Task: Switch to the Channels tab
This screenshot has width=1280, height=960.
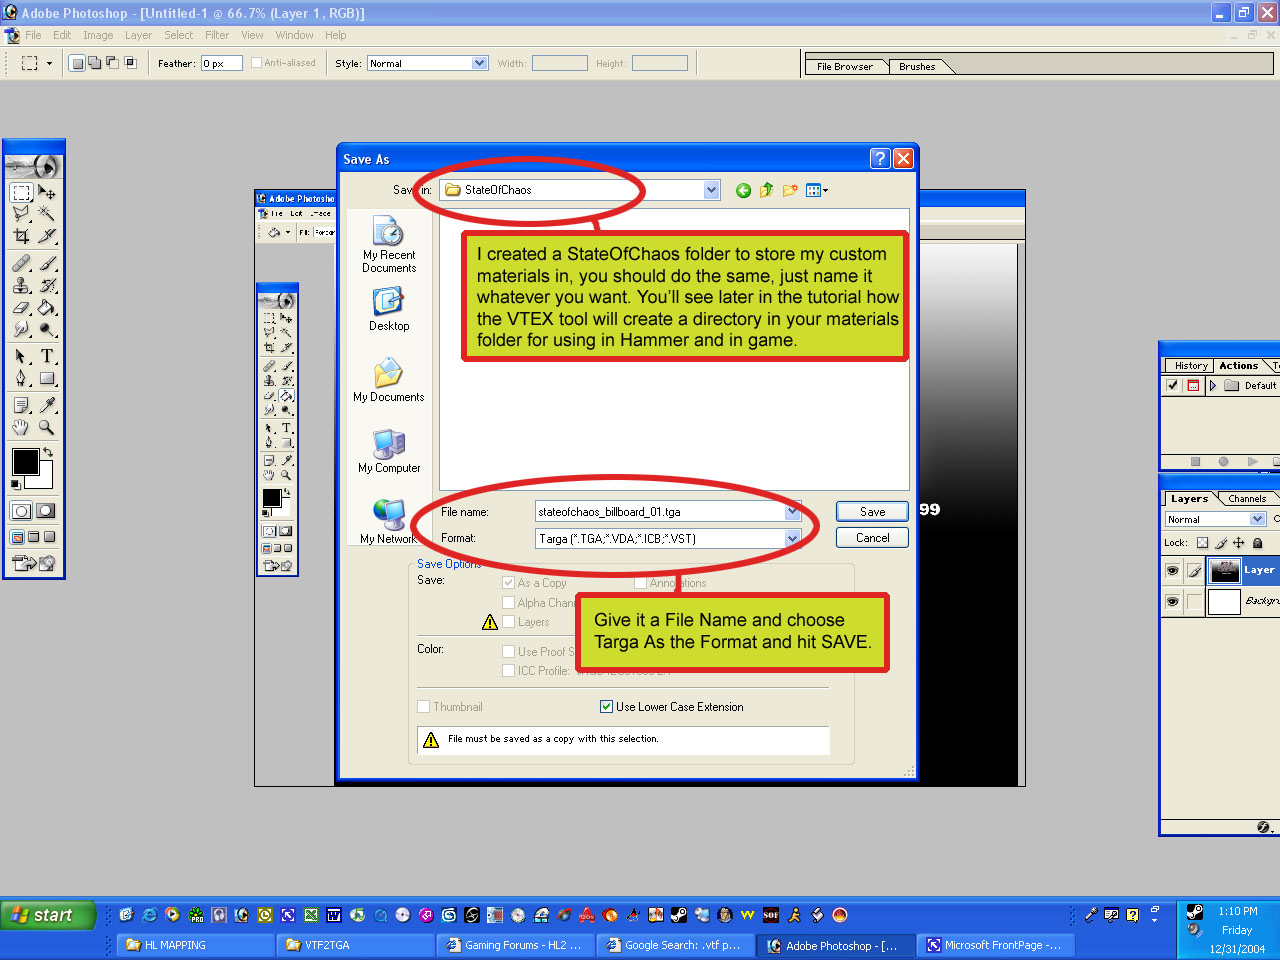Action: [x=1246, y=499]
